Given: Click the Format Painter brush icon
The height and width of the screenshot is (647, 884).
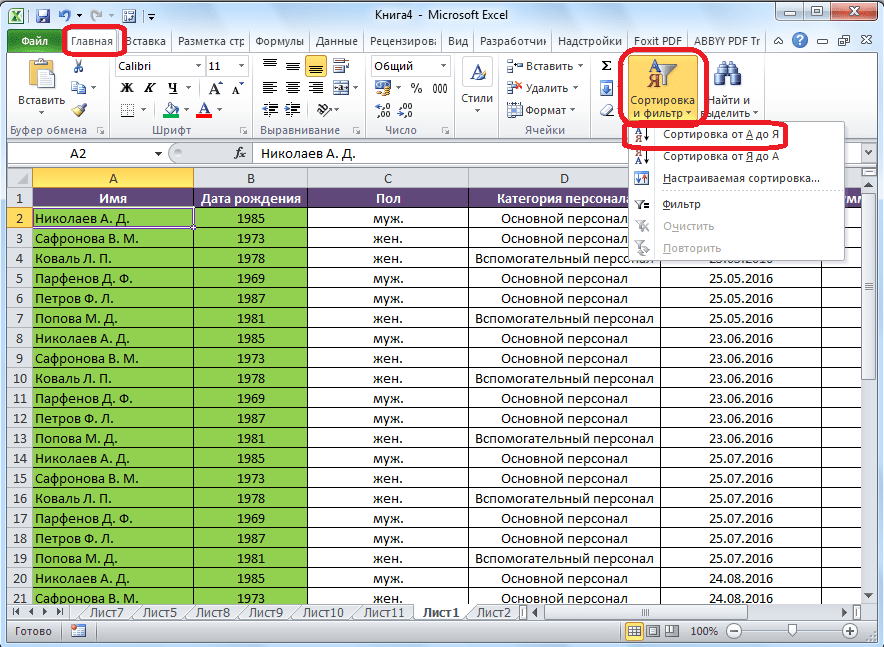Looking at the screenshot, I should tap(79, 110).
